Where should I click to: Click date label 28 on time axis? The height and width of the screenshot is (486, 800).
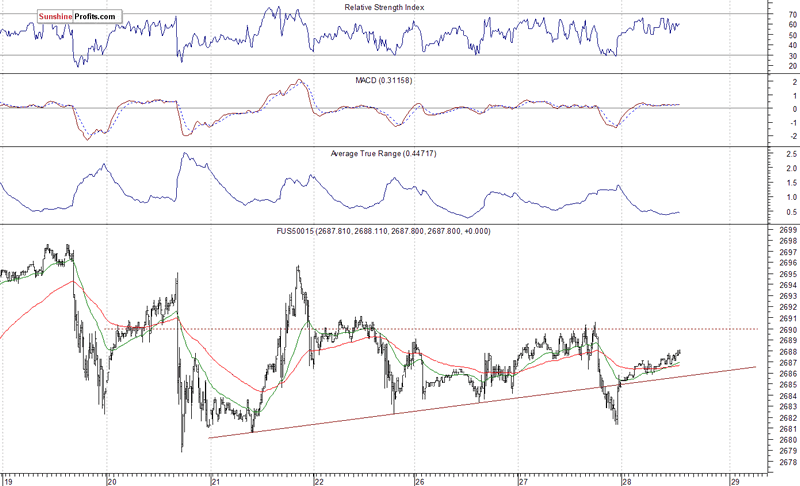[x=626, y=481]
